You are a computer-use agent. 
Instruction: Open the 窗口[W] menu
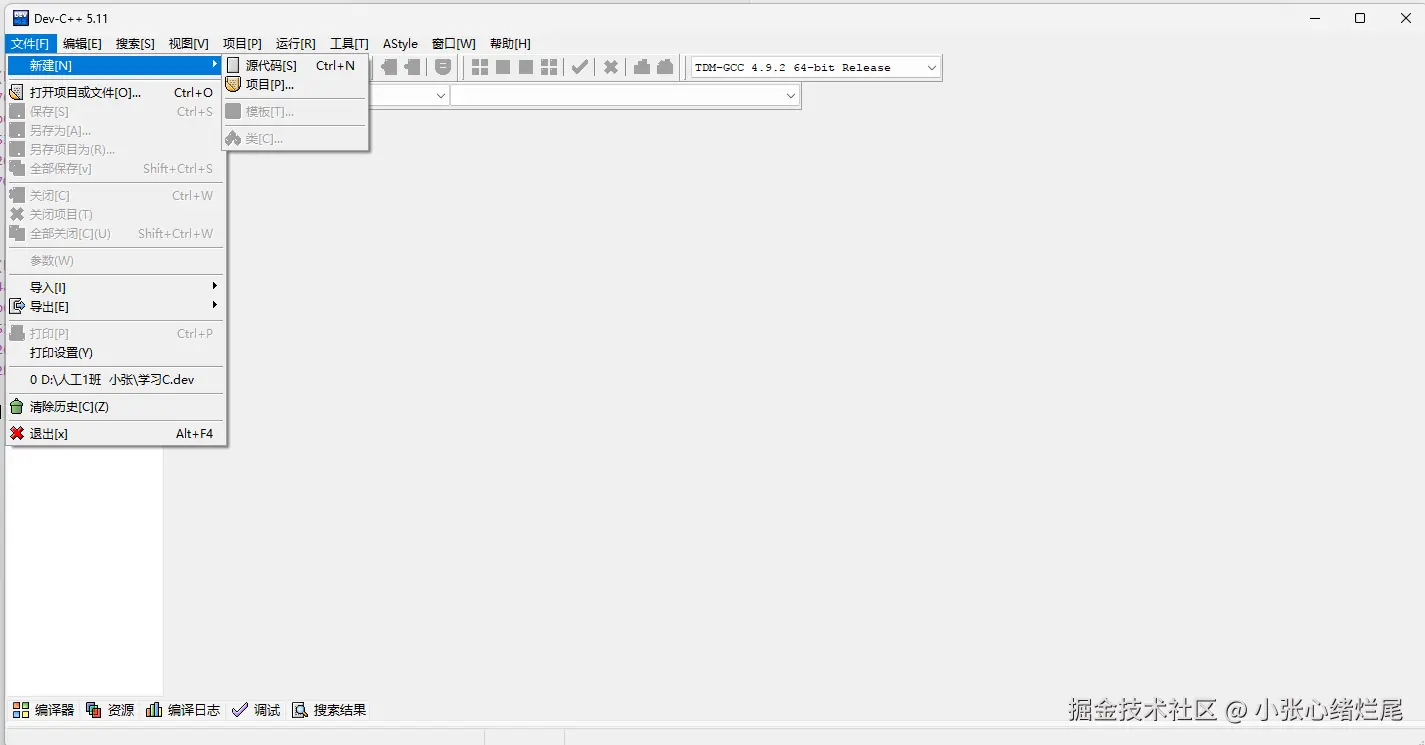[454, 44]
